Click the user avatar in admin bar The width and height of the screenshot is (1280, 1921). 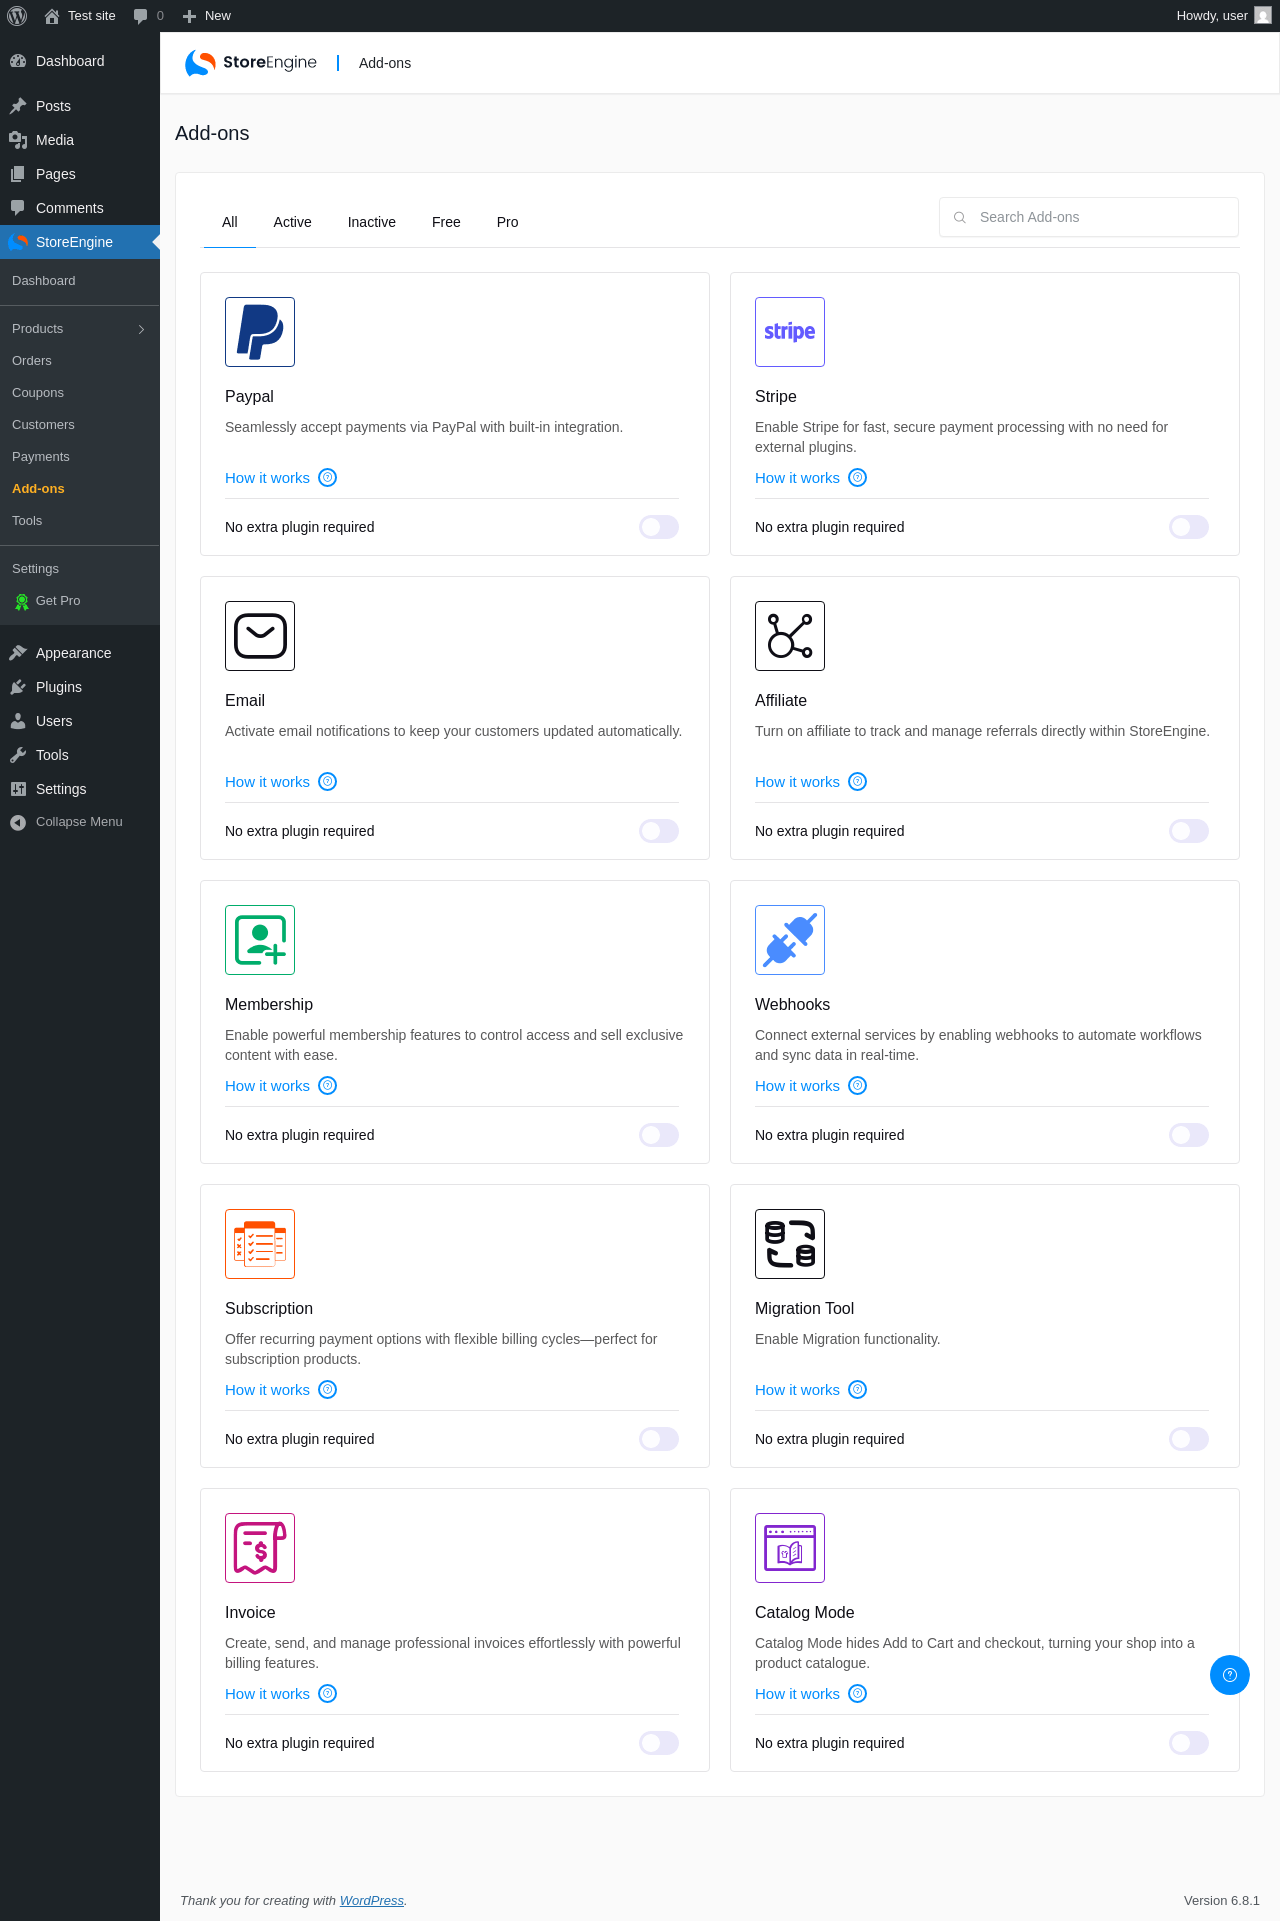(1263, 15)
